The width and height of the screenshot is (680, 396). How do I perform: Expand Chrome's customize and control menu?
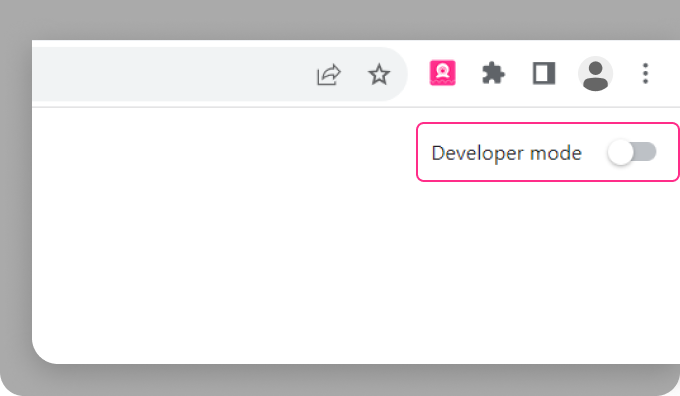(645, 73)
